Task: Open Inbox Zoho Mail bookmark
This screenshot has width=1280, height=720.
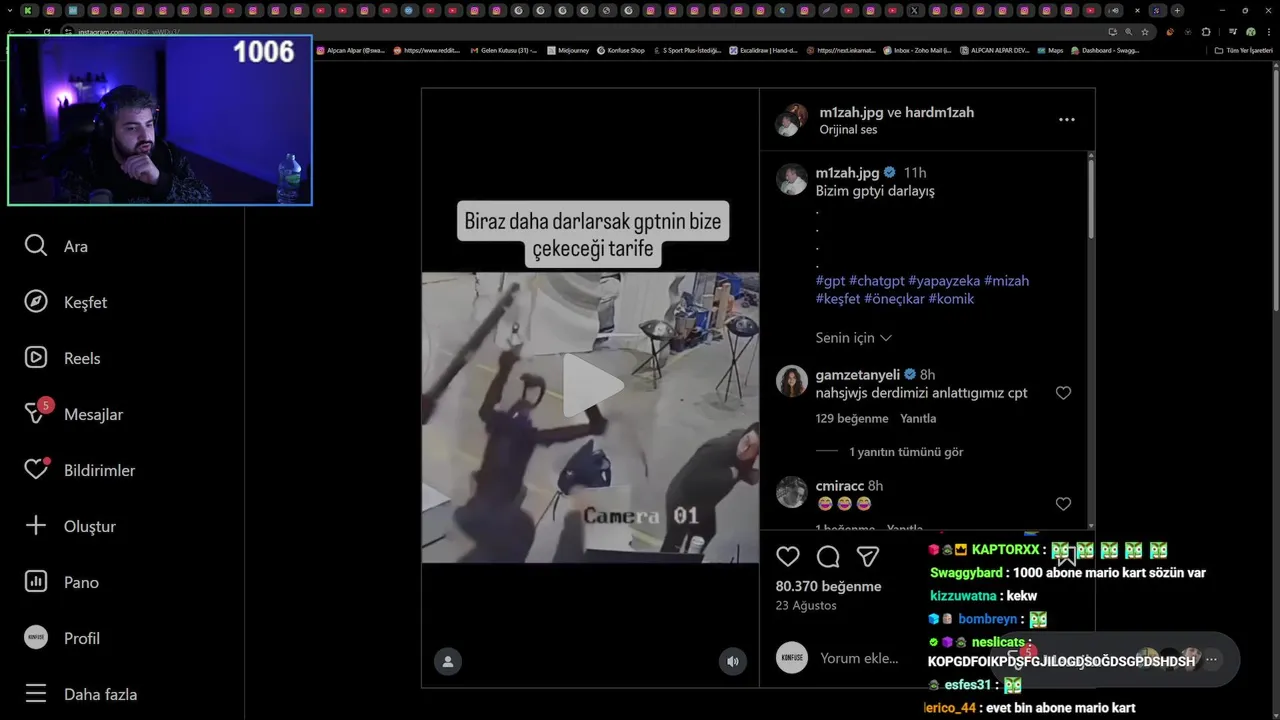Action: (x=917, y=50)
